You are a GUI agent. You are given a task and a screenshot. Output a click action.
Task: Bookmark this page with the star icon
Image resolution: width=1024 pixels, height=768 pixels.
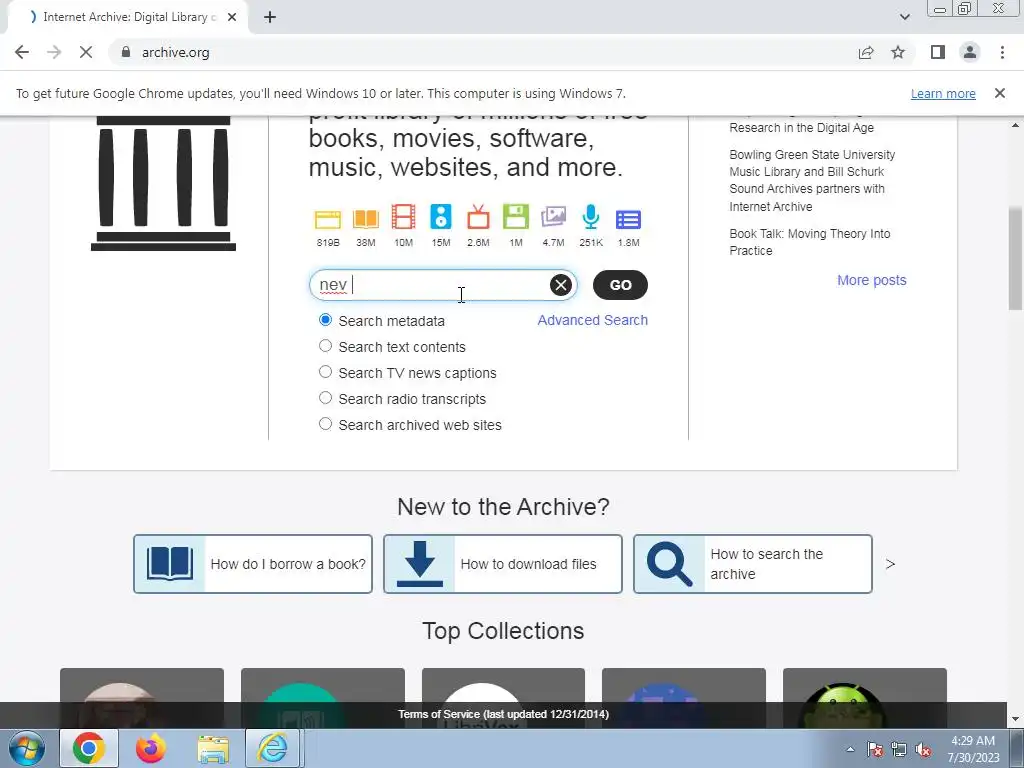tap(898, 52)
